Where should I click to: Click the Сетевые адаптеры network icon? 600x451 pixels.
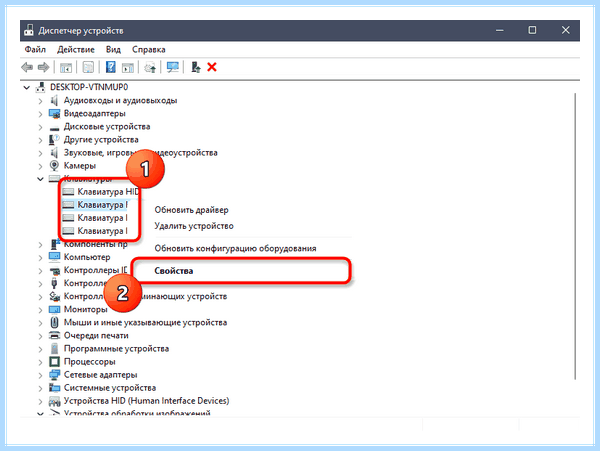click(x=54, y=375)
